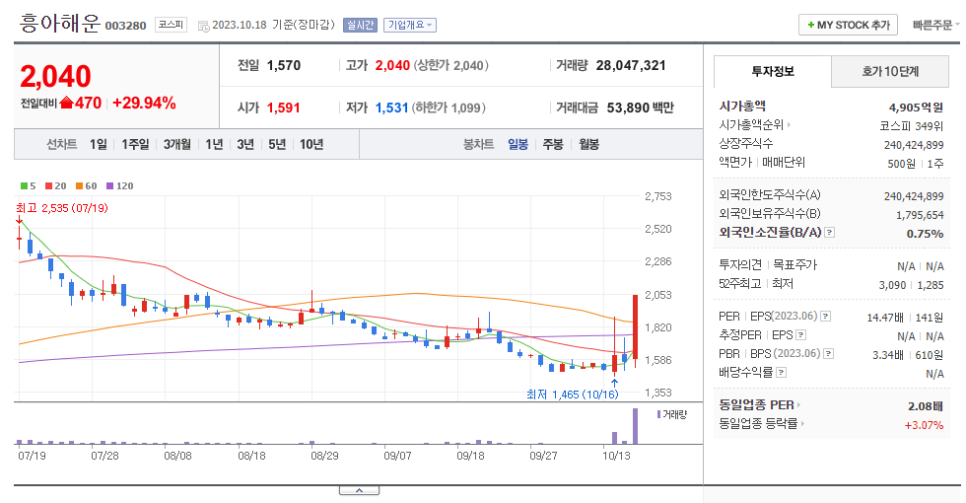This screenshot has height=503, width=966.
Task: Click 거래량 value 28,047,321
Action: point(631,65)
